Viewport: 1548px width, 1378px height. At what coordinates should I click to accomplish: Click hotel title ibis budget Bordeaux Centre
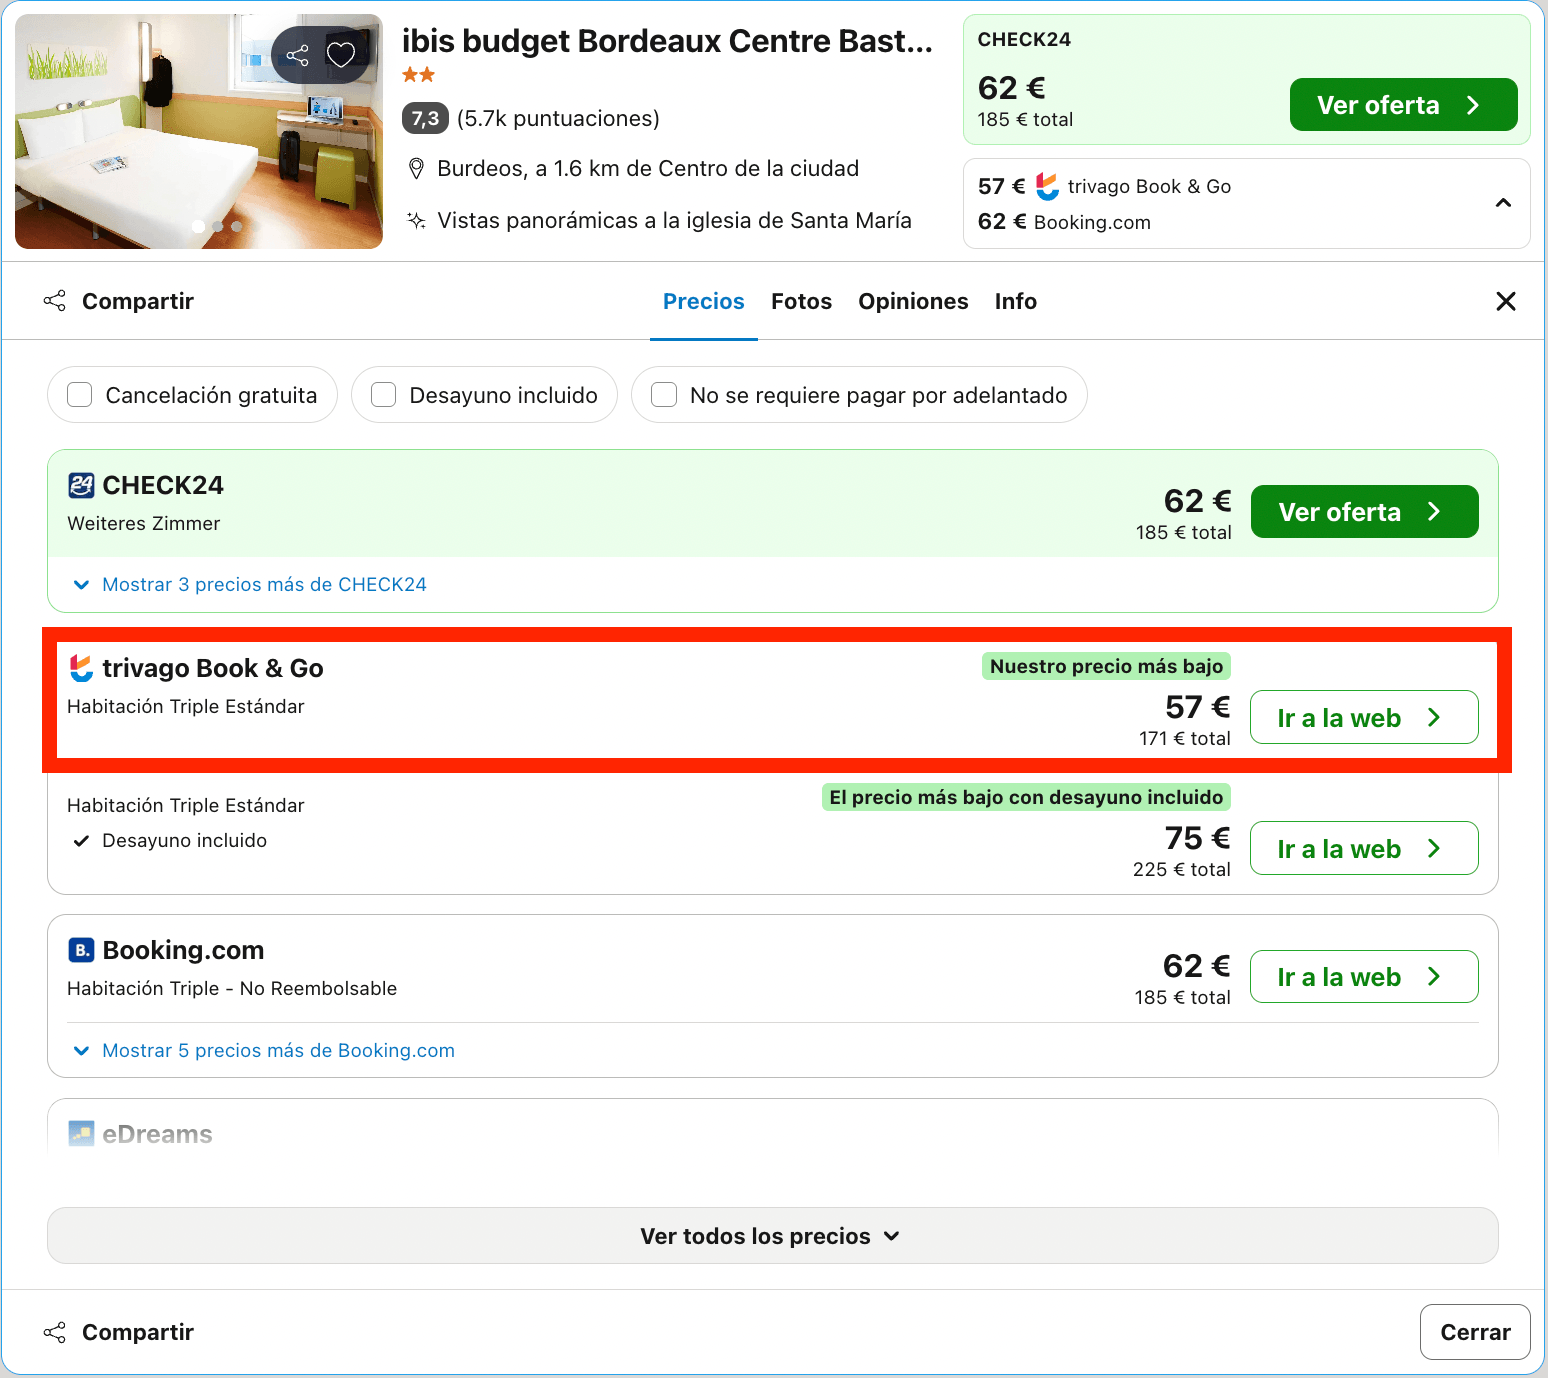(667, 41)
